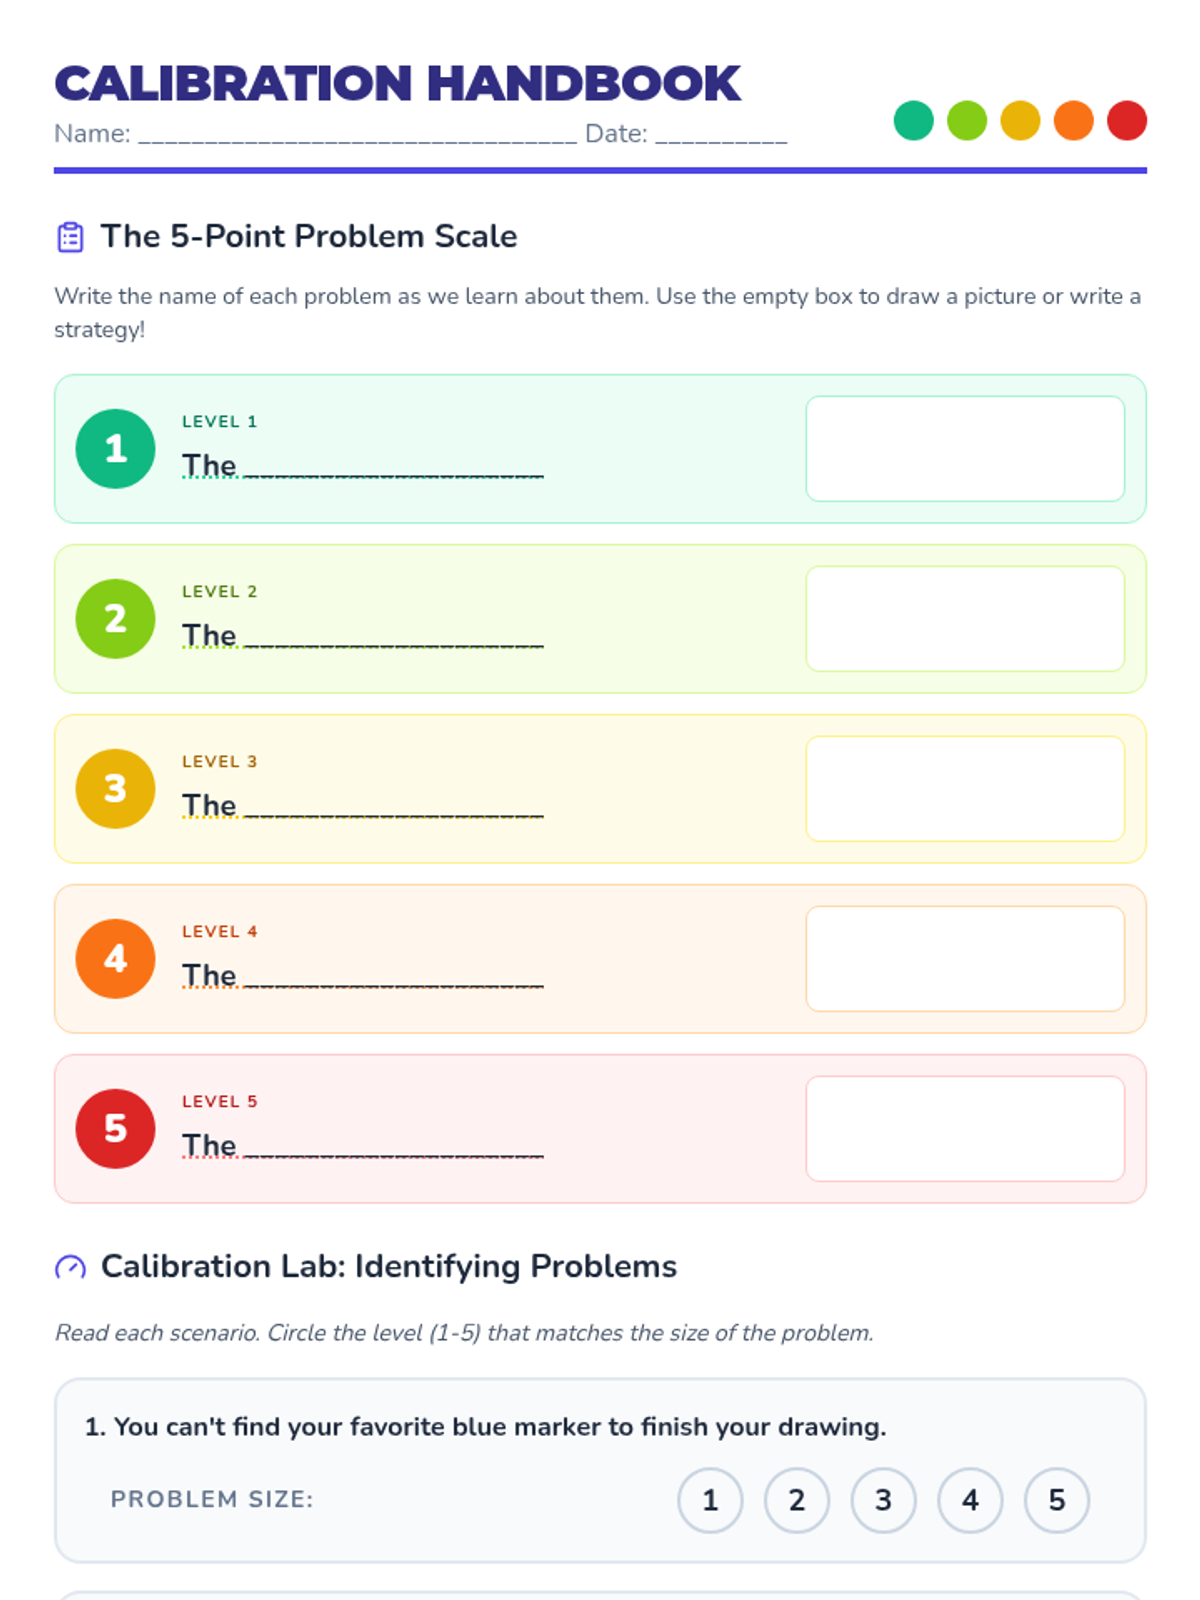Viewport: 1200px width, 1600px height.
Task: Click the green Level 1 number badge
Action: coord(115,449)
